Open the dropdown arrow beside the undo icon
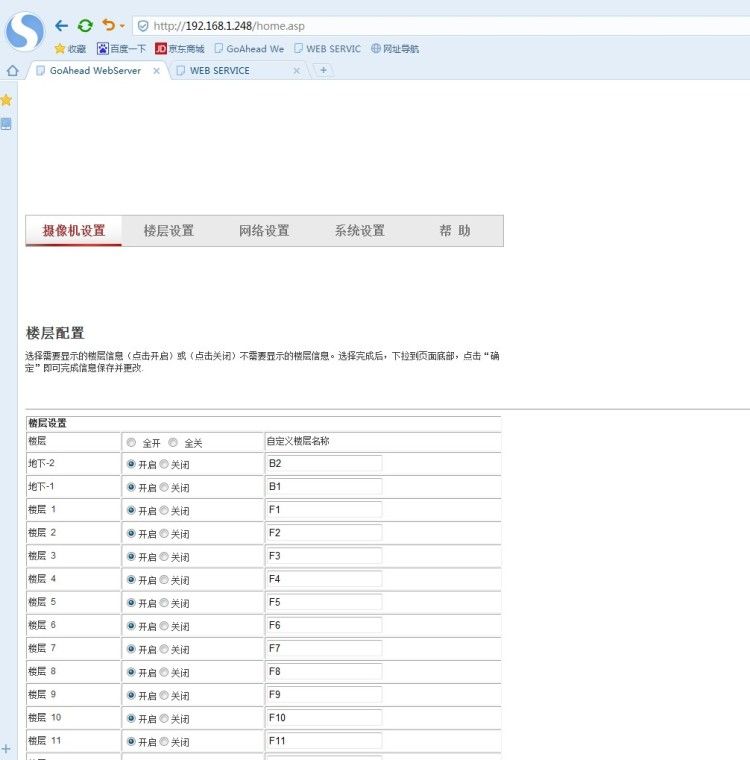The width and height of the screenshot is (750, 760). [x=122, y=26]
